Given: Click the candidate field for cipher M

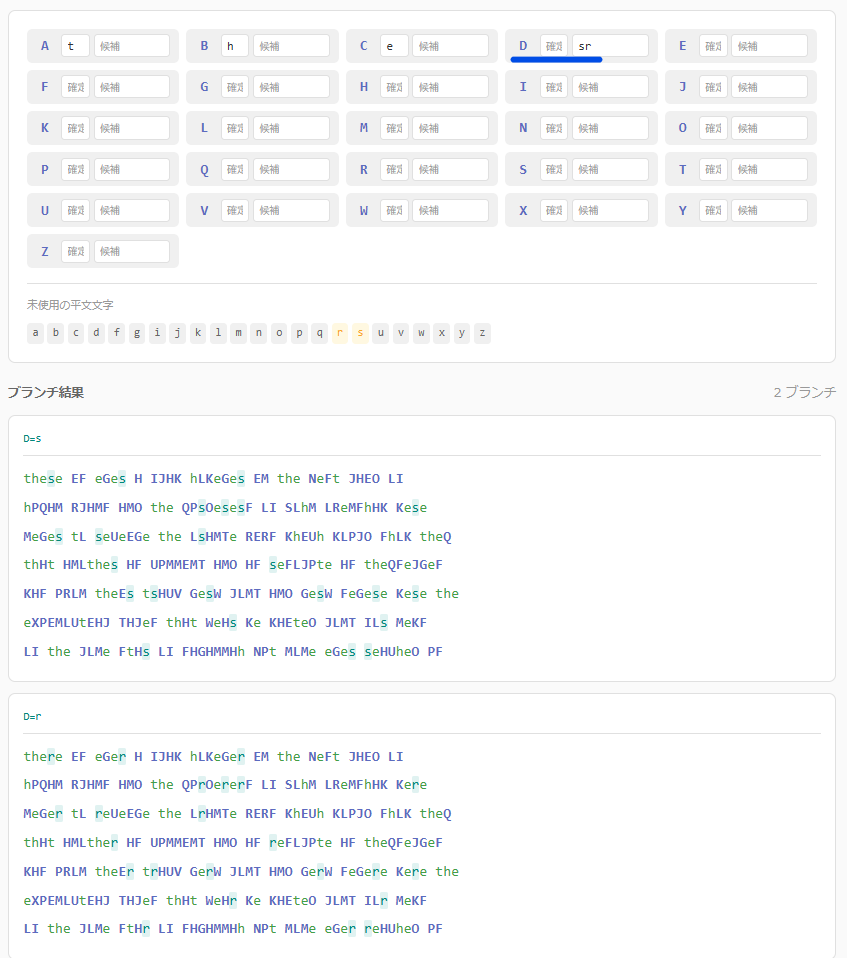Looking at the screenshot, I should 450,128.
